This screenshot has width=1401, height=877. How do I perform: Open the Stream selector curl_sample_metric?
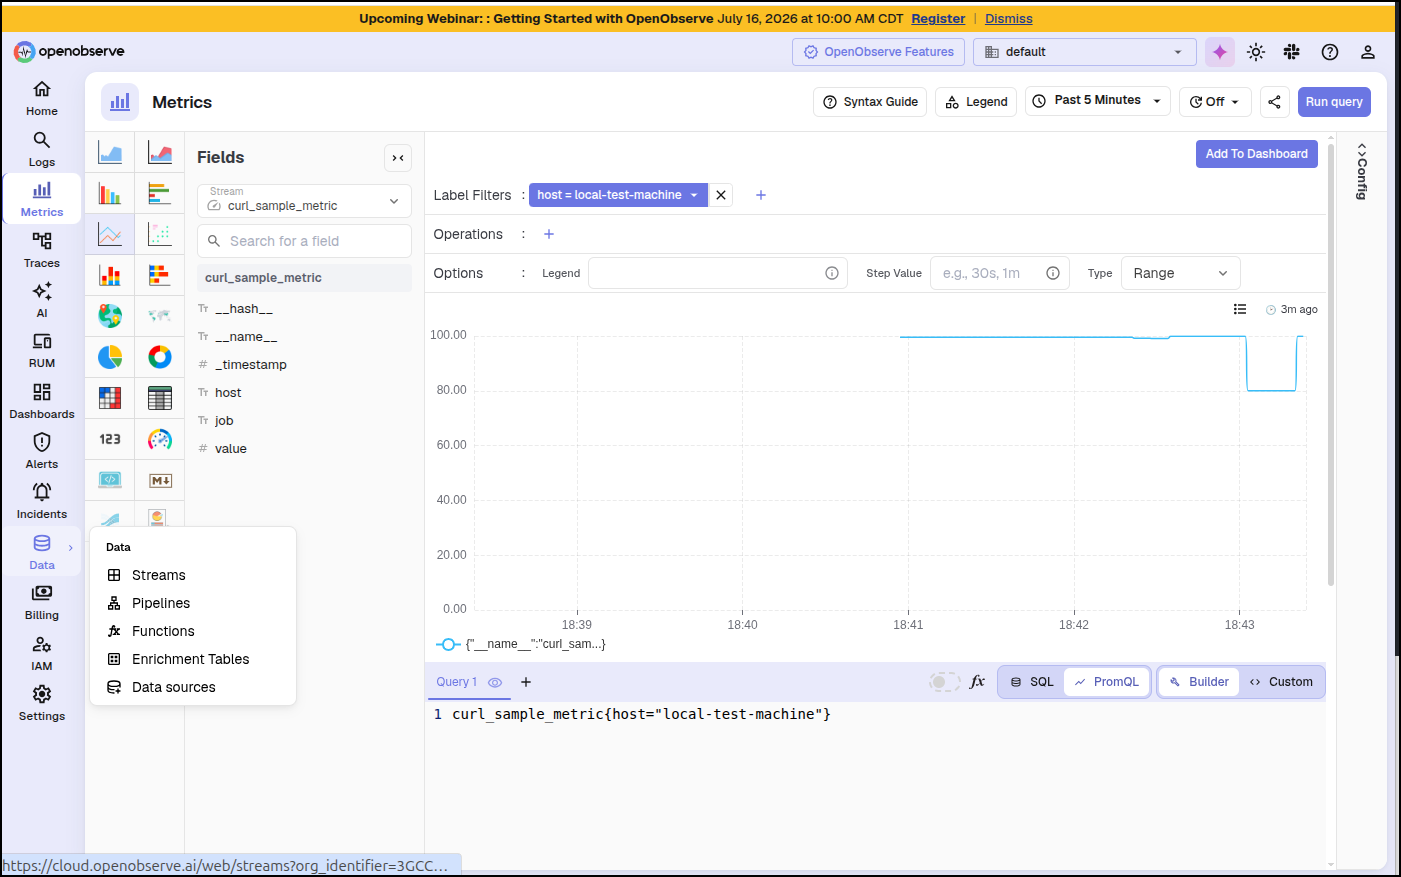coord(304,200)
